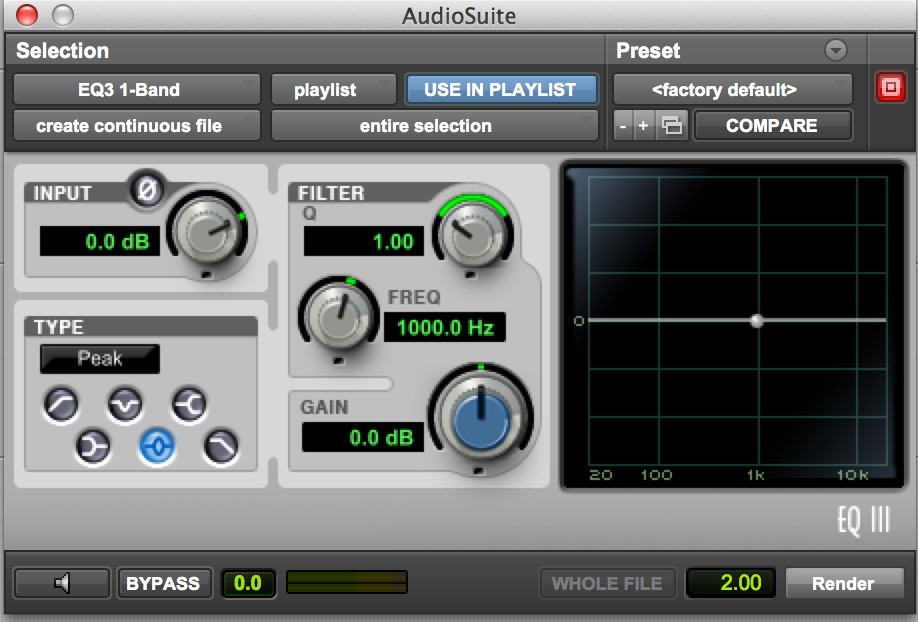Choose the high-shelf filter type
Viewport: 918px width, 622px height.
[x=189, y=405]
